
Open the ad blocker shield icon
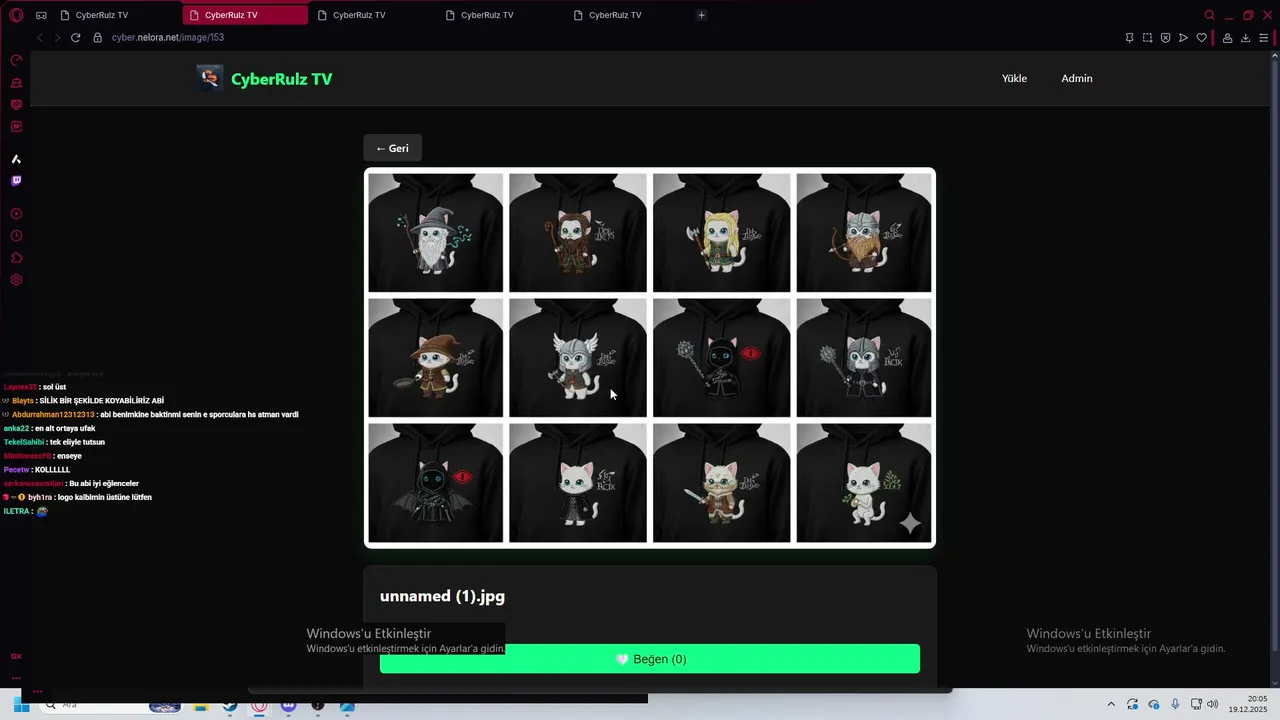(1166, 38)
